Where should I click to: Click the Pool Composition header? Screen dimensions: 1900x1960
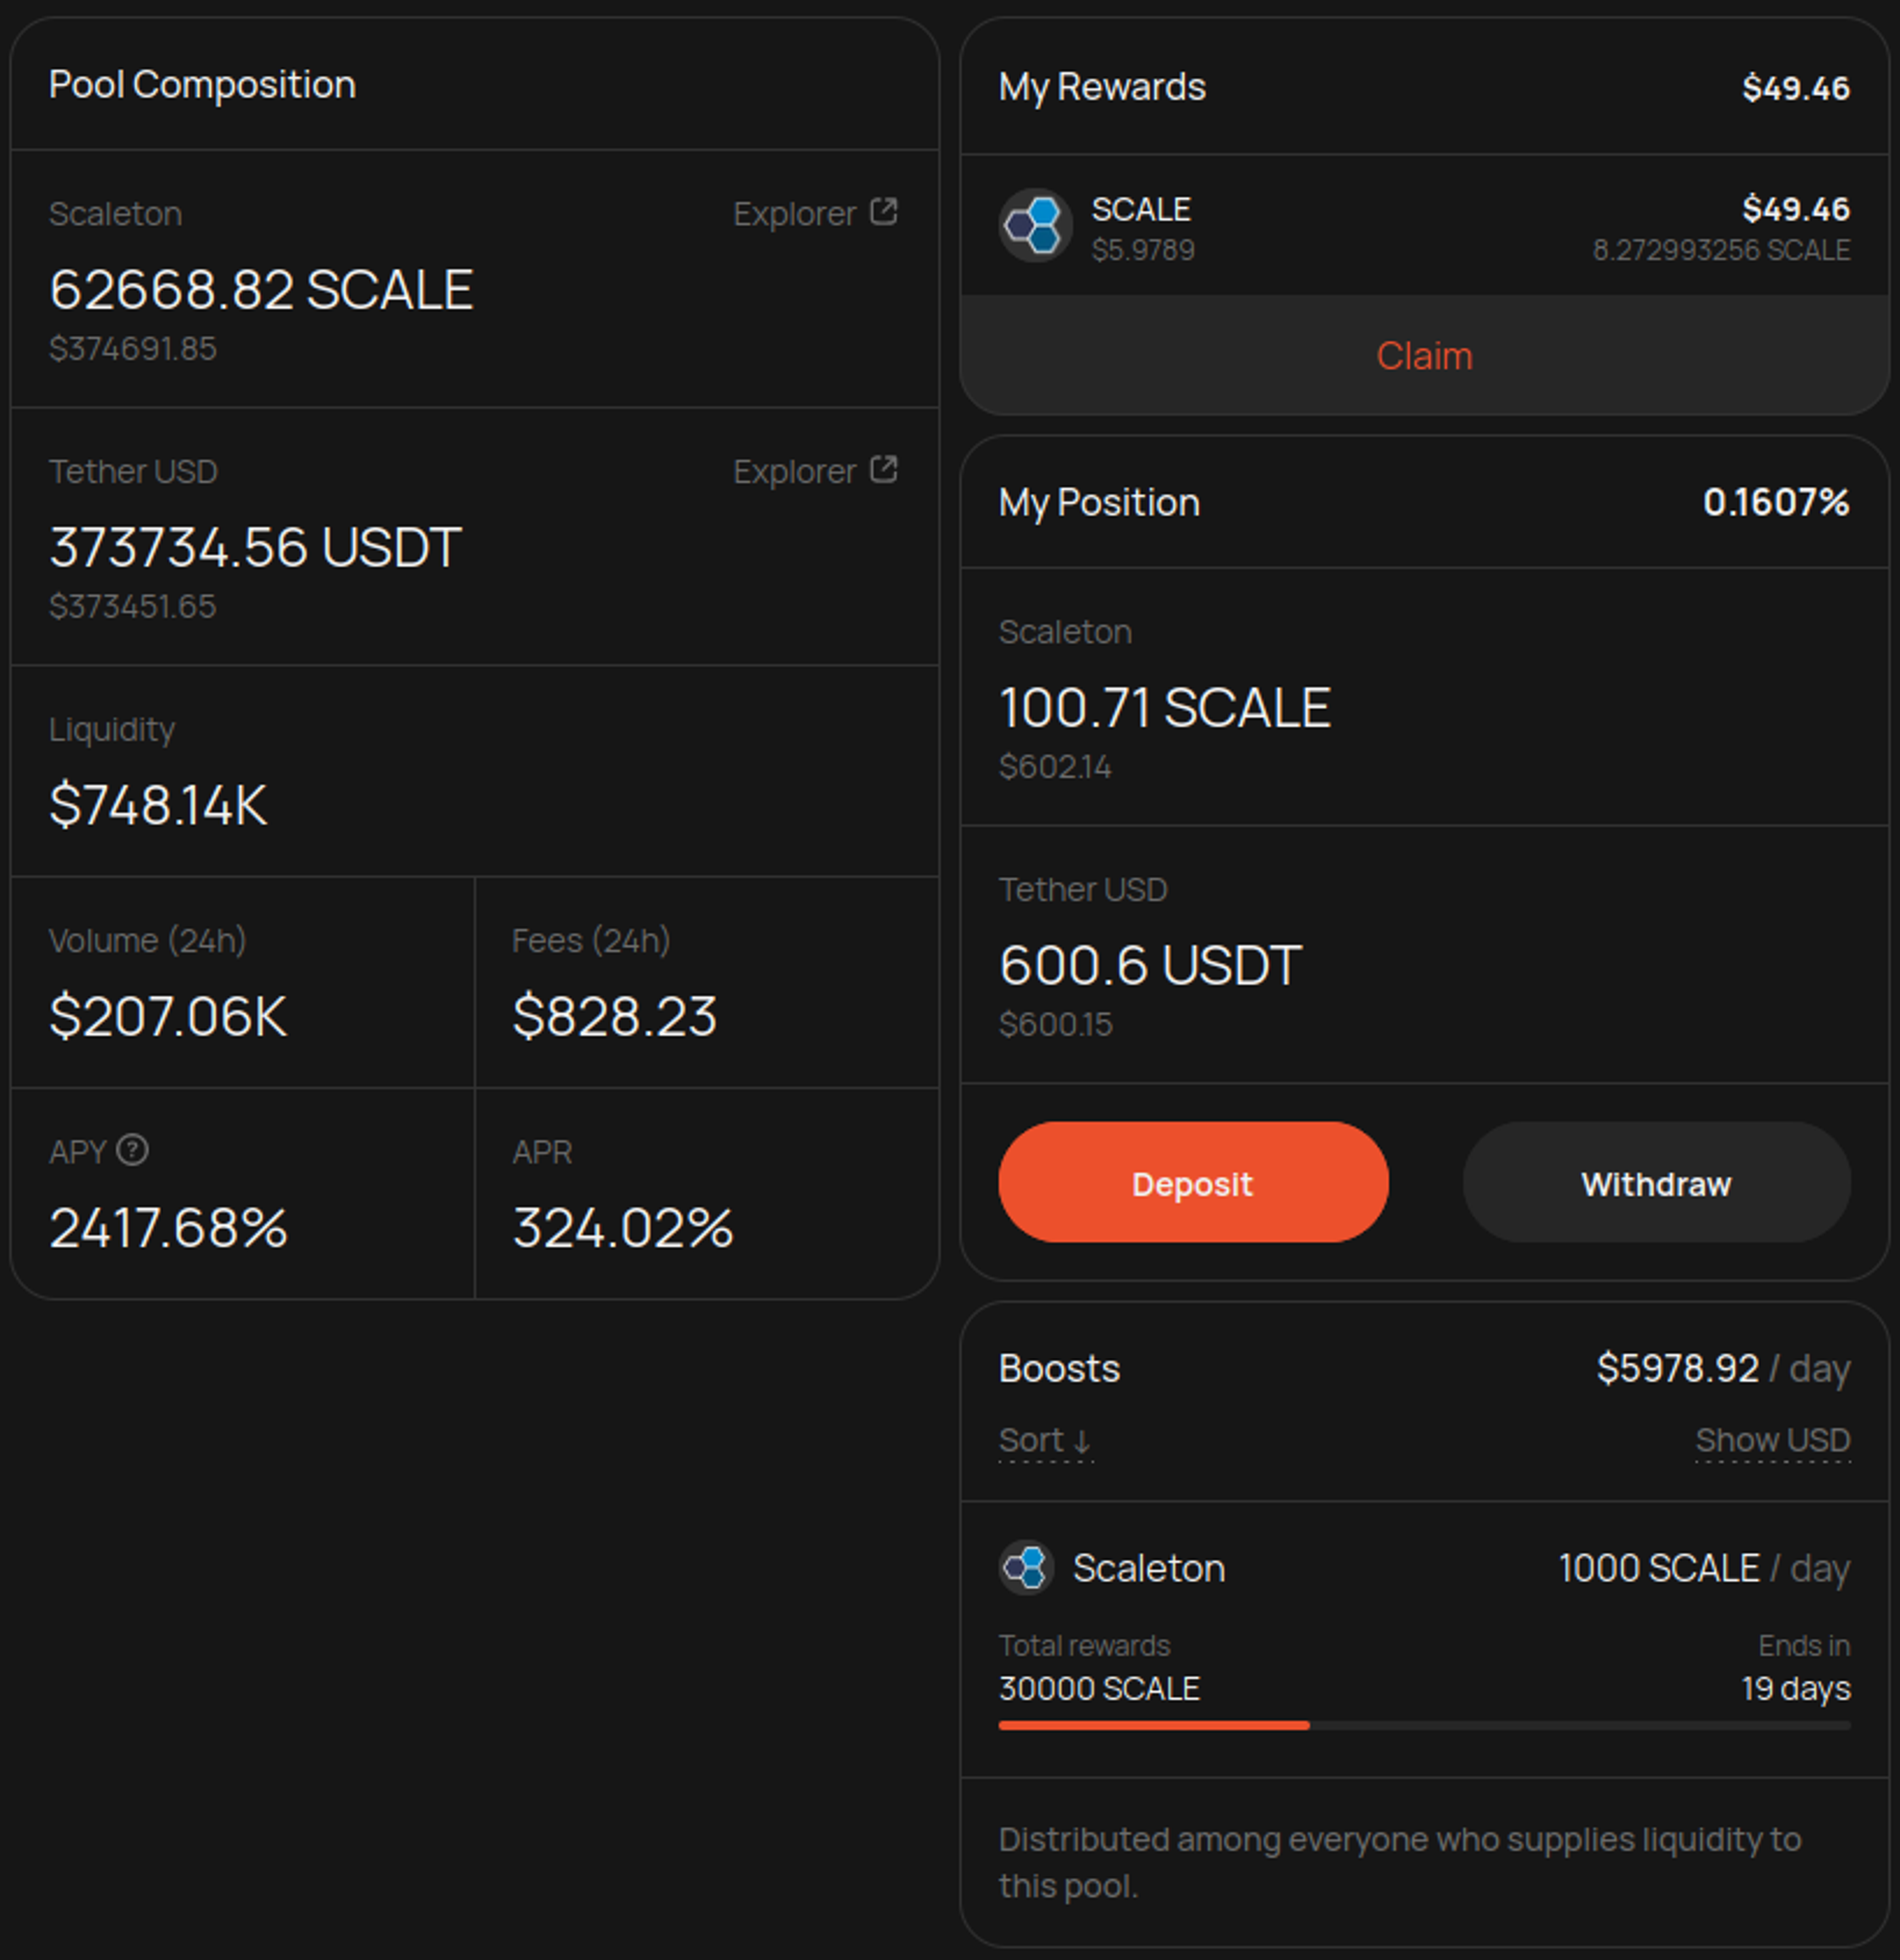tap(202, 85)
